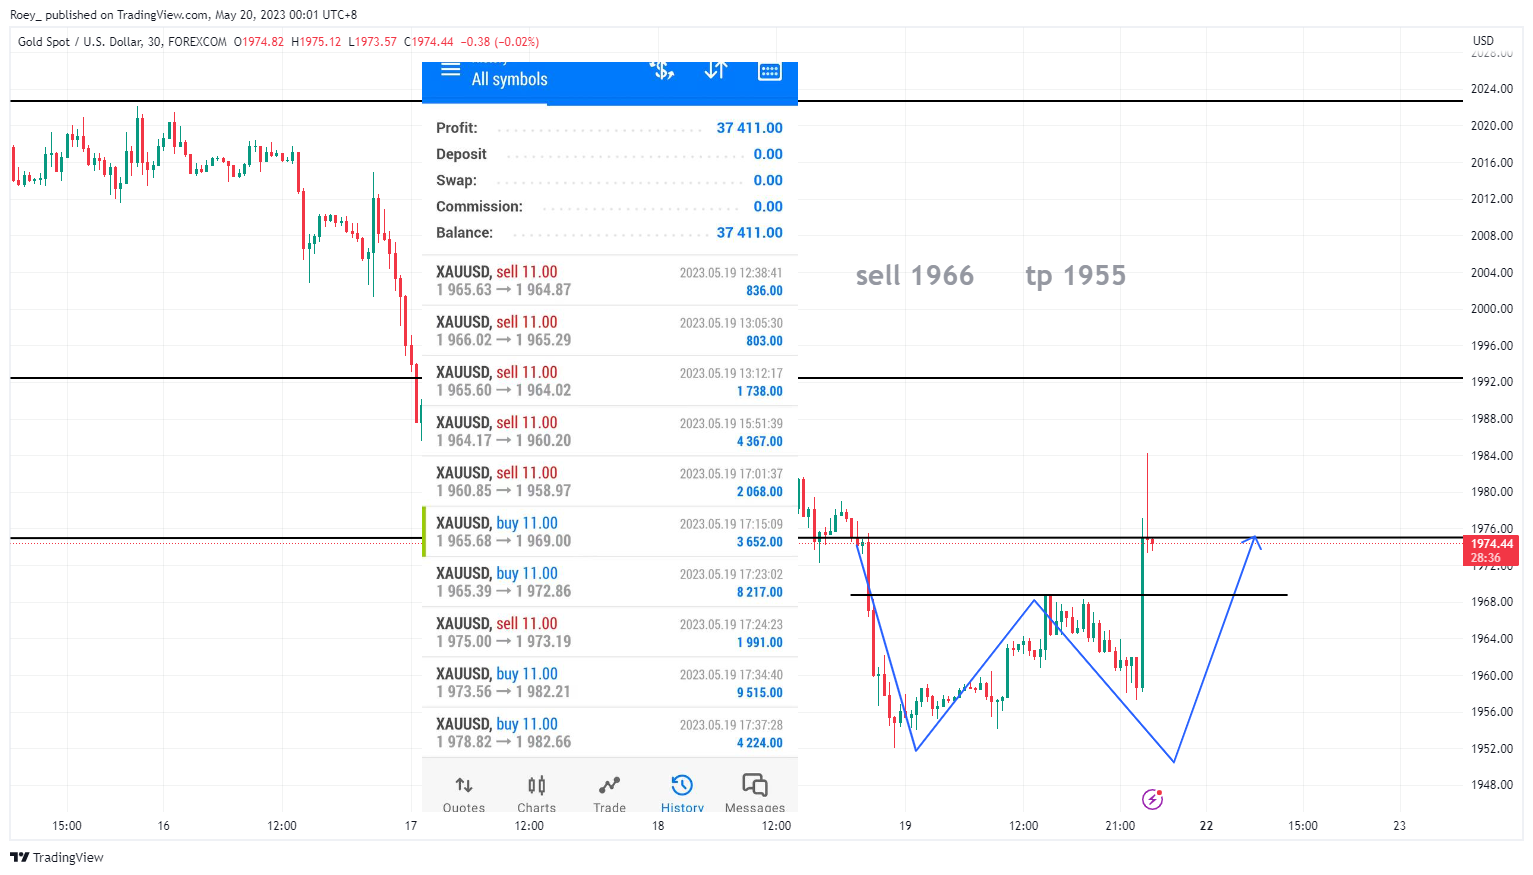Click the 'sell 1966' chart annotation
This screenshot has width=1533, height=875.
(x=914, y=276)
